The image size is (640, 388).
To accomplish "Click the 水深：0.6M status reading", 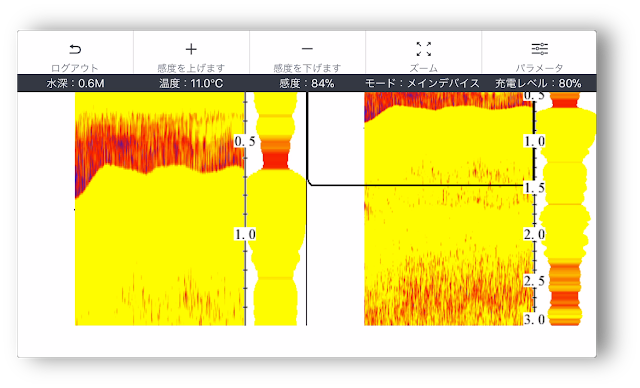I will coord(76,84).
